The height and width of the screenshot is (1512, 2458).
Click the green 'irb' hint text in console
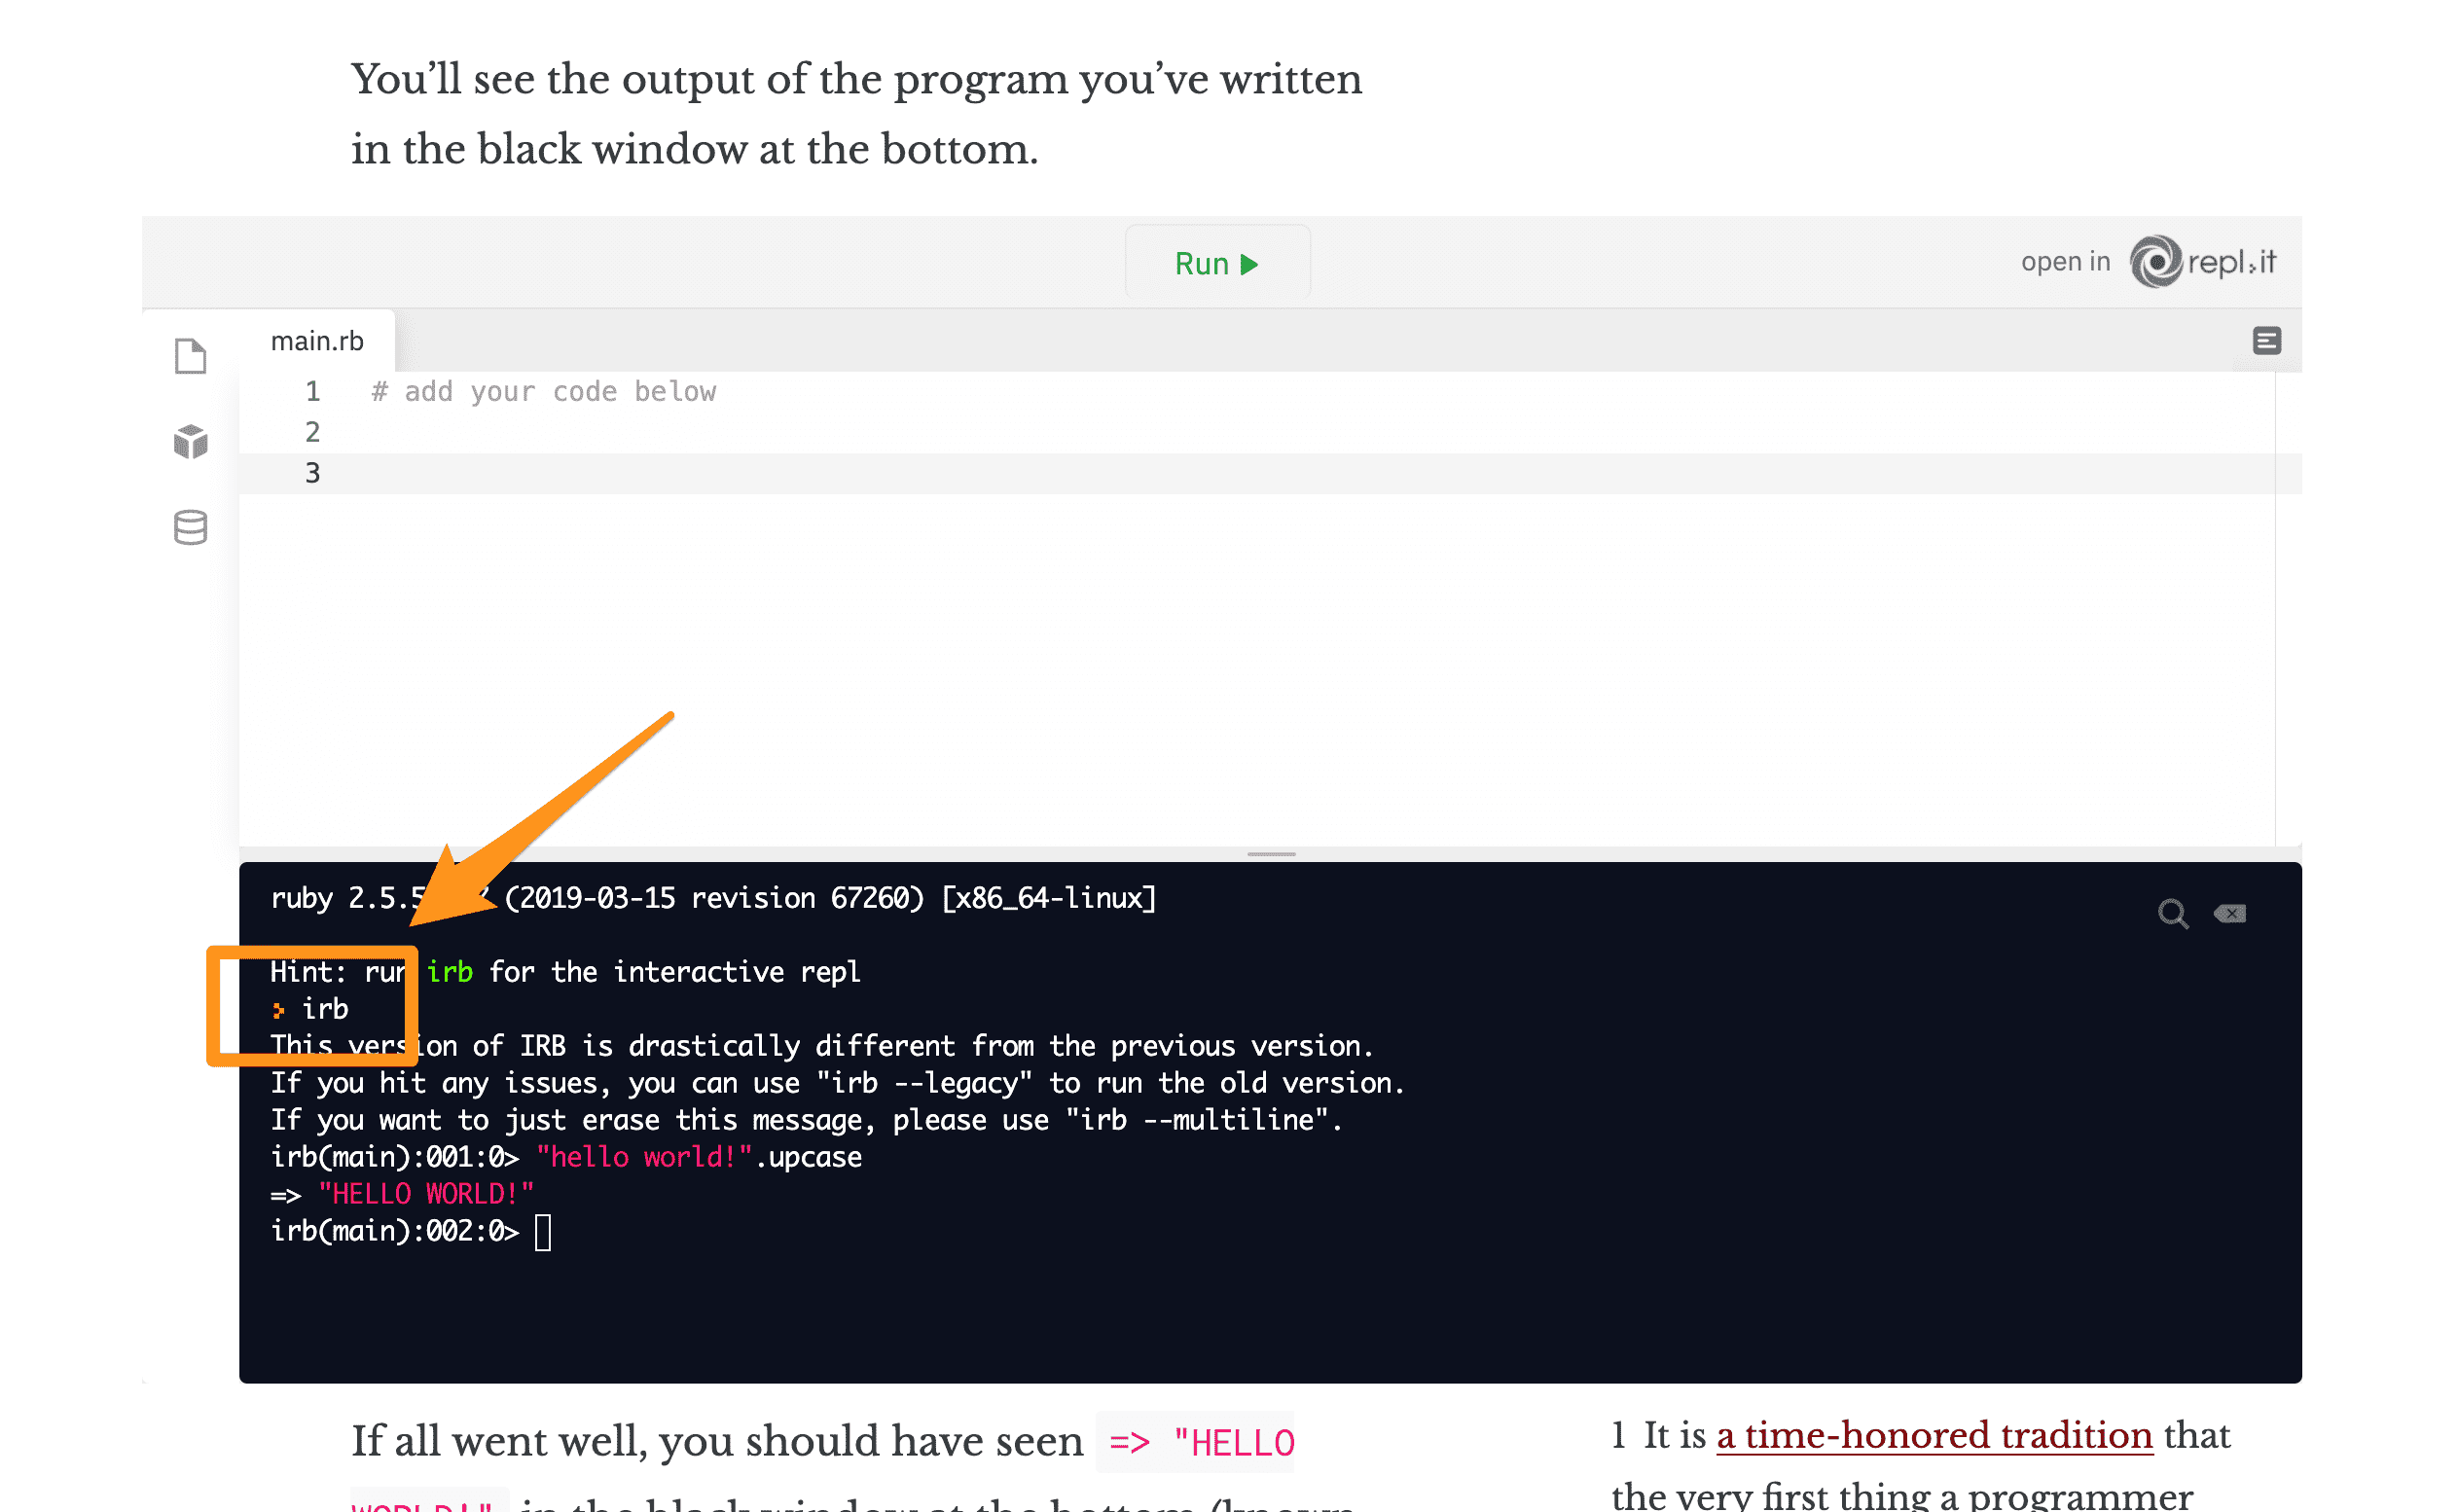tap(450, 972)
